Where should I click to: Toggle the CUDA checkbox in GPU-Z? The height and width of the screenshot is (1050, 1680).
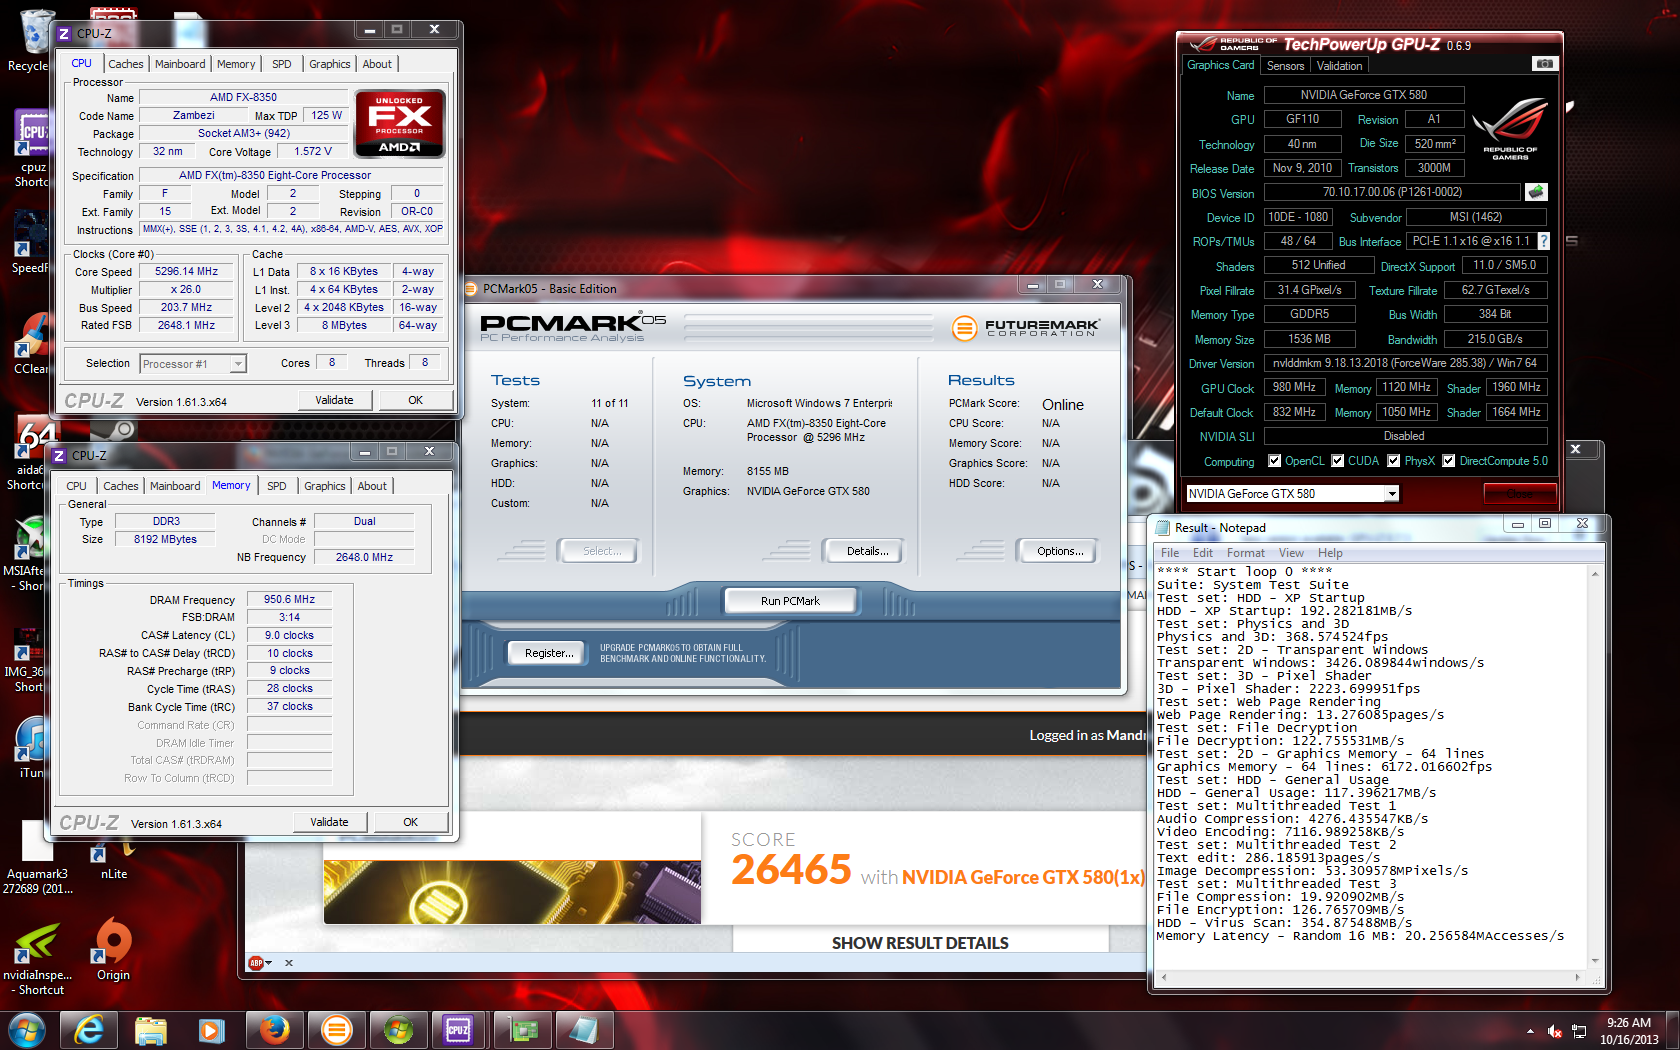(x=1337, y=461)
